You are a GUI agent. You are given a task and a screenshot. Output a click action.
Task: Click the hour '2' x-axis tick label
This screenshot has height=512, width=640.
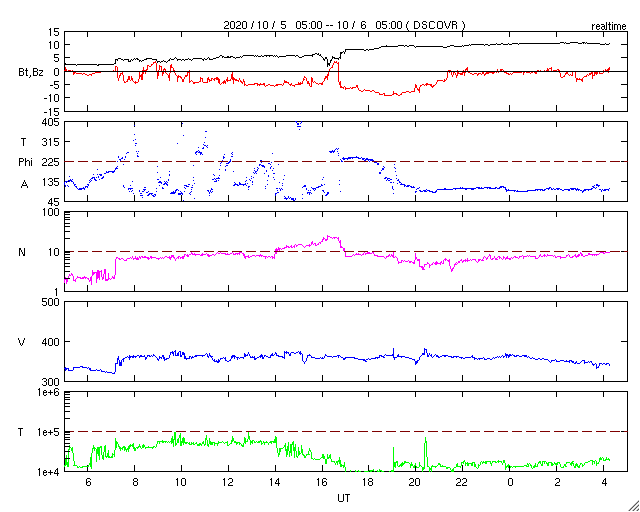coord(557,482)
